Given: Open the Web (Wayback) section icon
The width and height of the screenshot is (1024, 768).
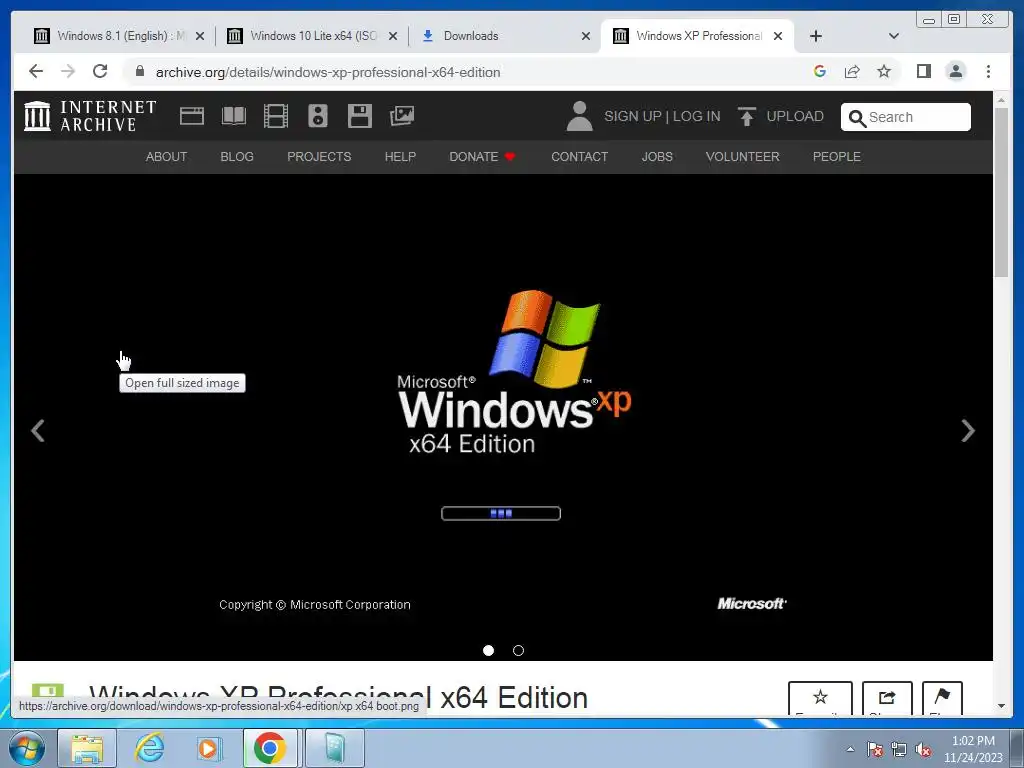Looking at the screenshot, I should tap(192, 116).
